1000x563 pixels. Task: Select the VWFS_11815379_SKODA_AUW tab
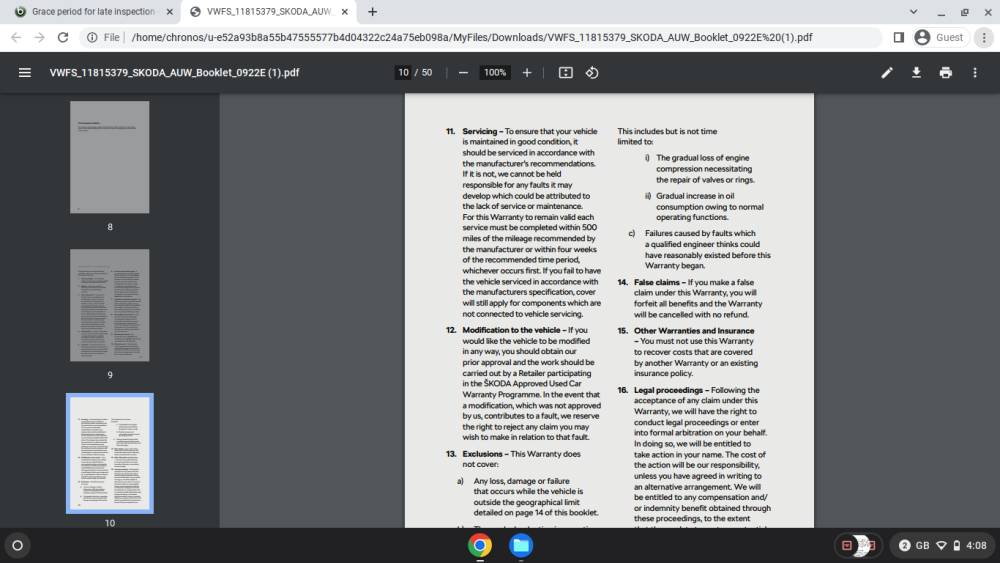[269, 11]
